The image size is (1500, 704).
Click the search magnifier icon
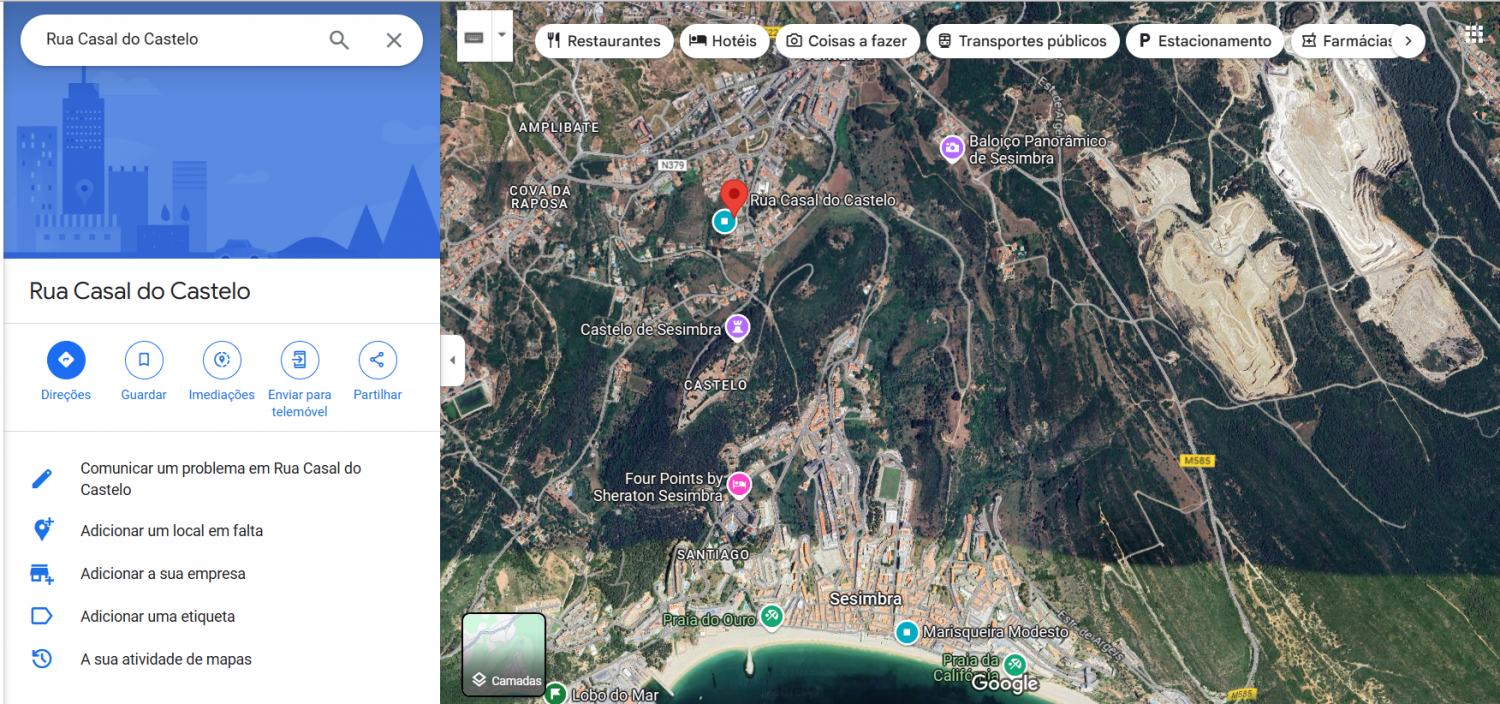coord(339,40)
